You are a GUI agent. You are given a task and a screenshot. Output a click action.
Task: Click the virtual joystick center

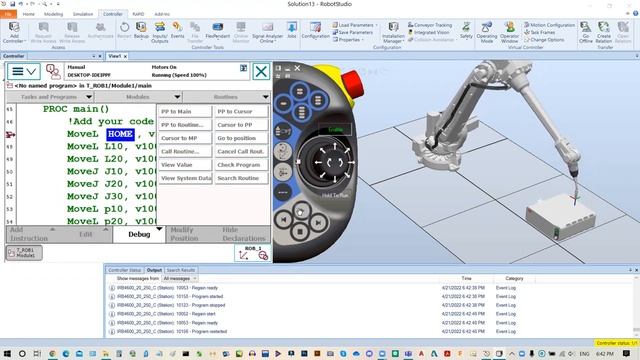[x=335, y=162]
